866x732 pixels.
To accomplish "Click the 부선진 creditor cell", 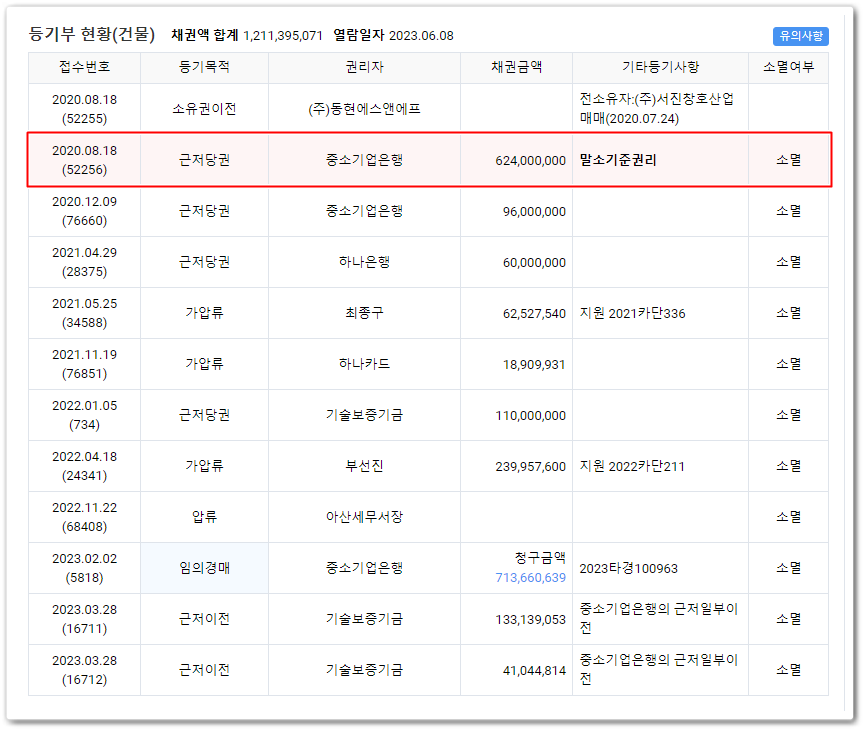I will click(x=365, y=466).
